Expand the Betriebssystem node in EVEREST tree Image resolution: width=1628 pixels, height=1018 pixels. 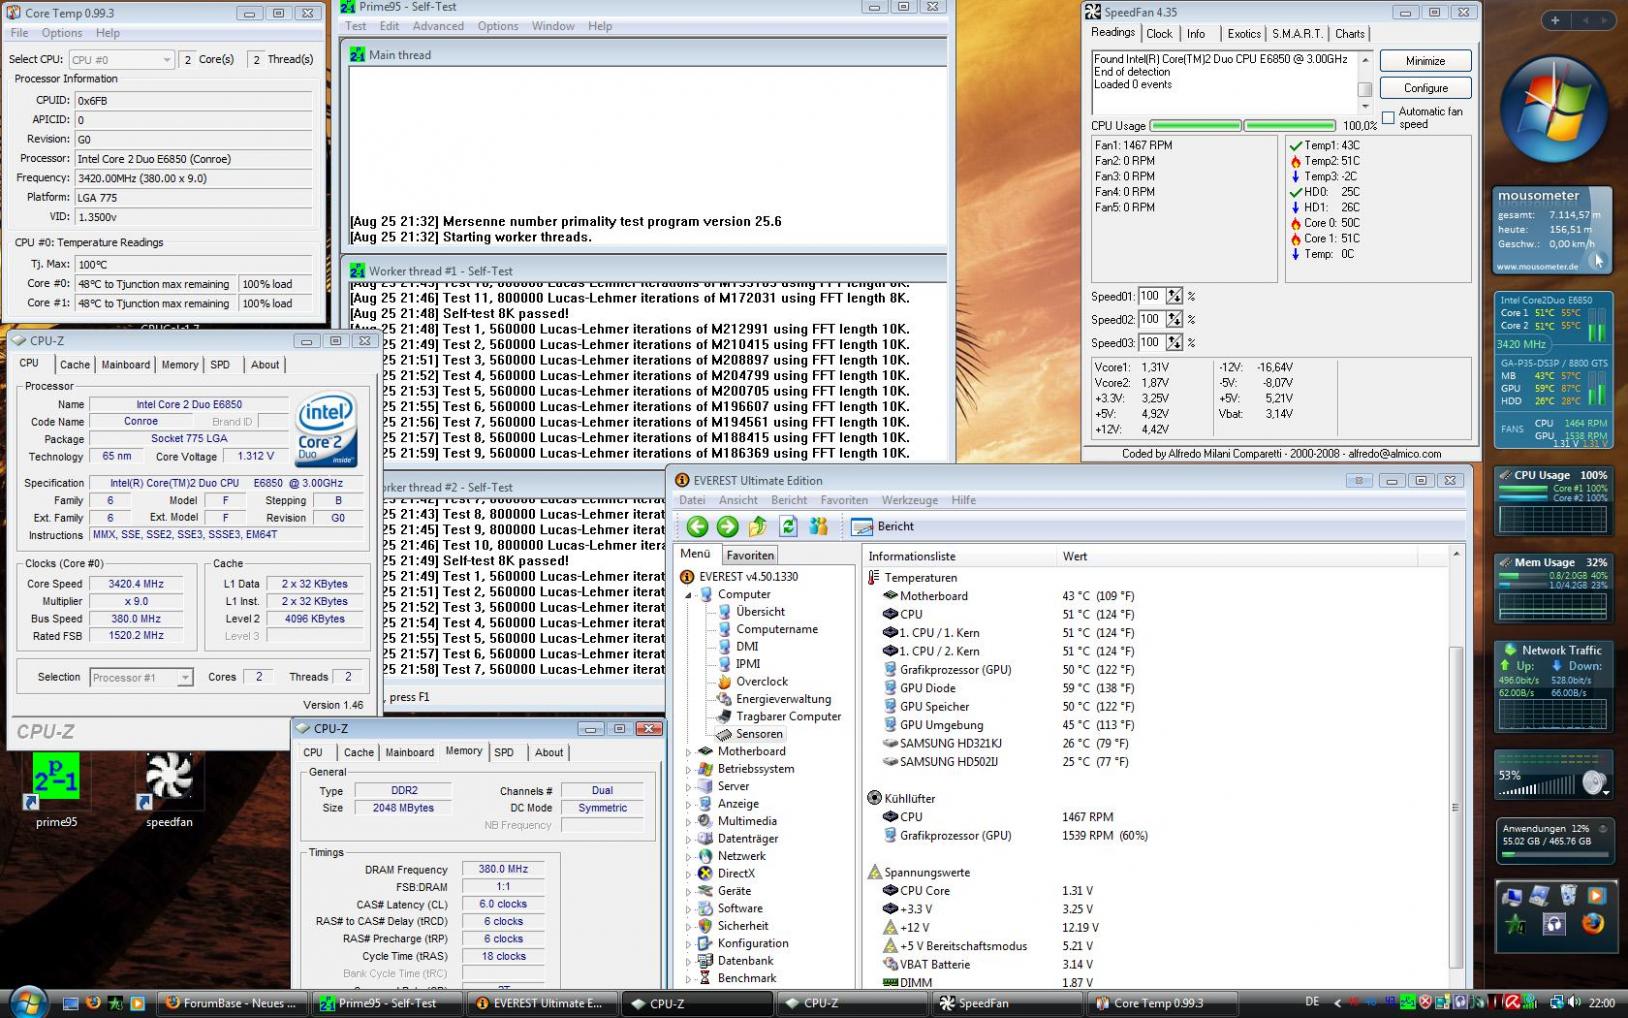pos(689,770)
